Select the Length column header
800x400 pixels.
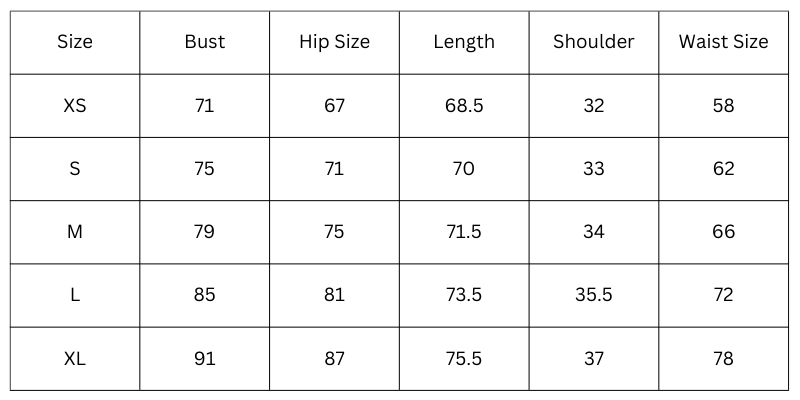(x=464, y=42)
